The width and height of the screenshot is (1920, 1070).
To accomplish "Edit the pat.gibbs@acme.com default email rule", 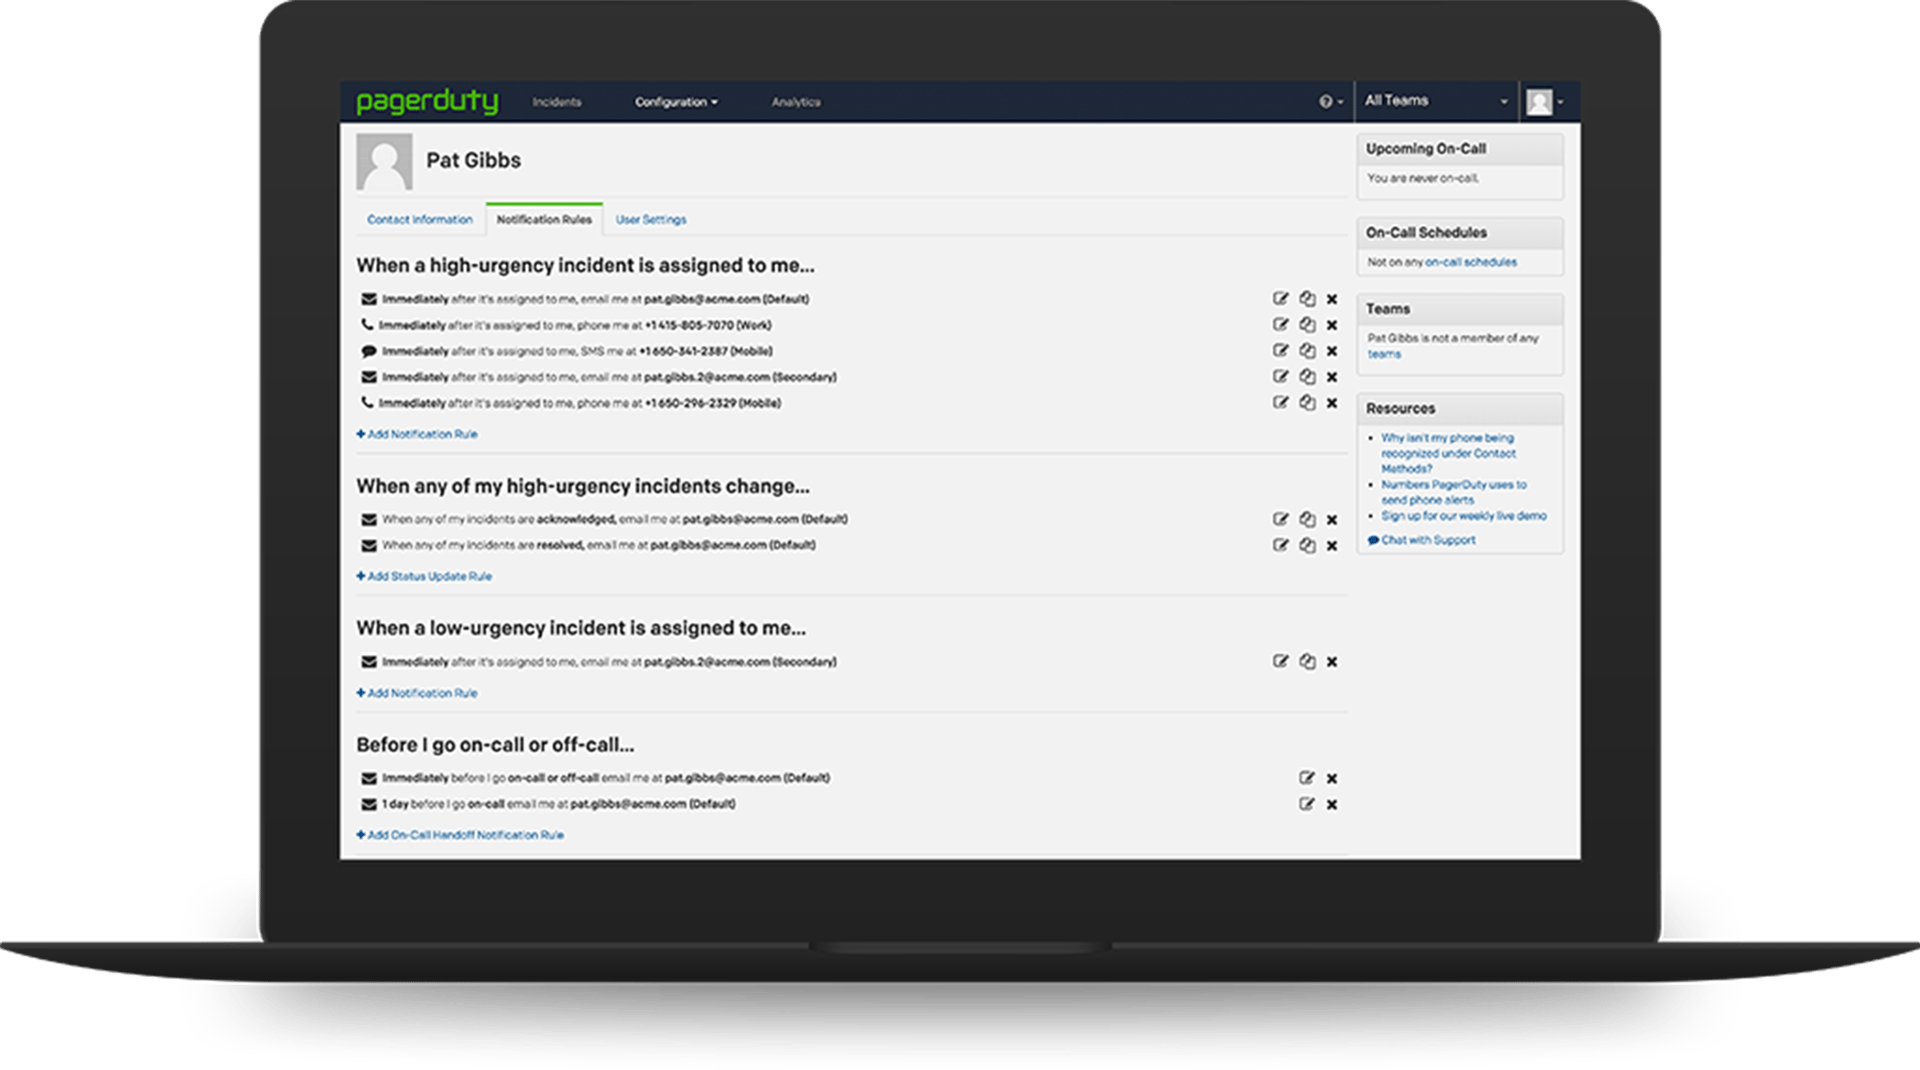I will click(x=1280, y=299).
